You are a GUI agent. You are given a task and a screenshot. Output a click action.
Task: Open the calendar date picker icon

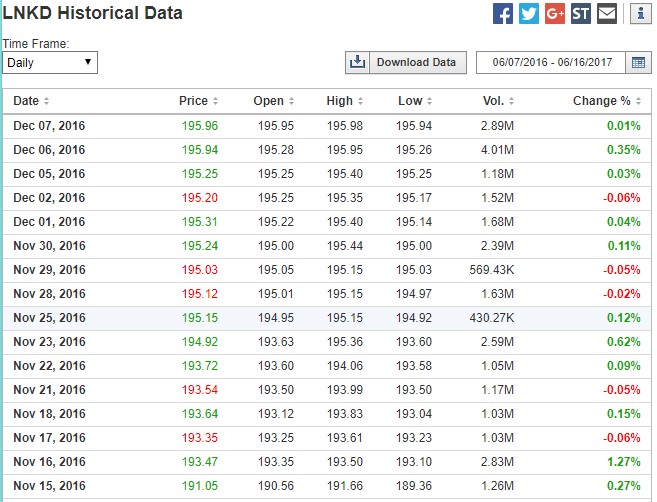coord(638,63)
